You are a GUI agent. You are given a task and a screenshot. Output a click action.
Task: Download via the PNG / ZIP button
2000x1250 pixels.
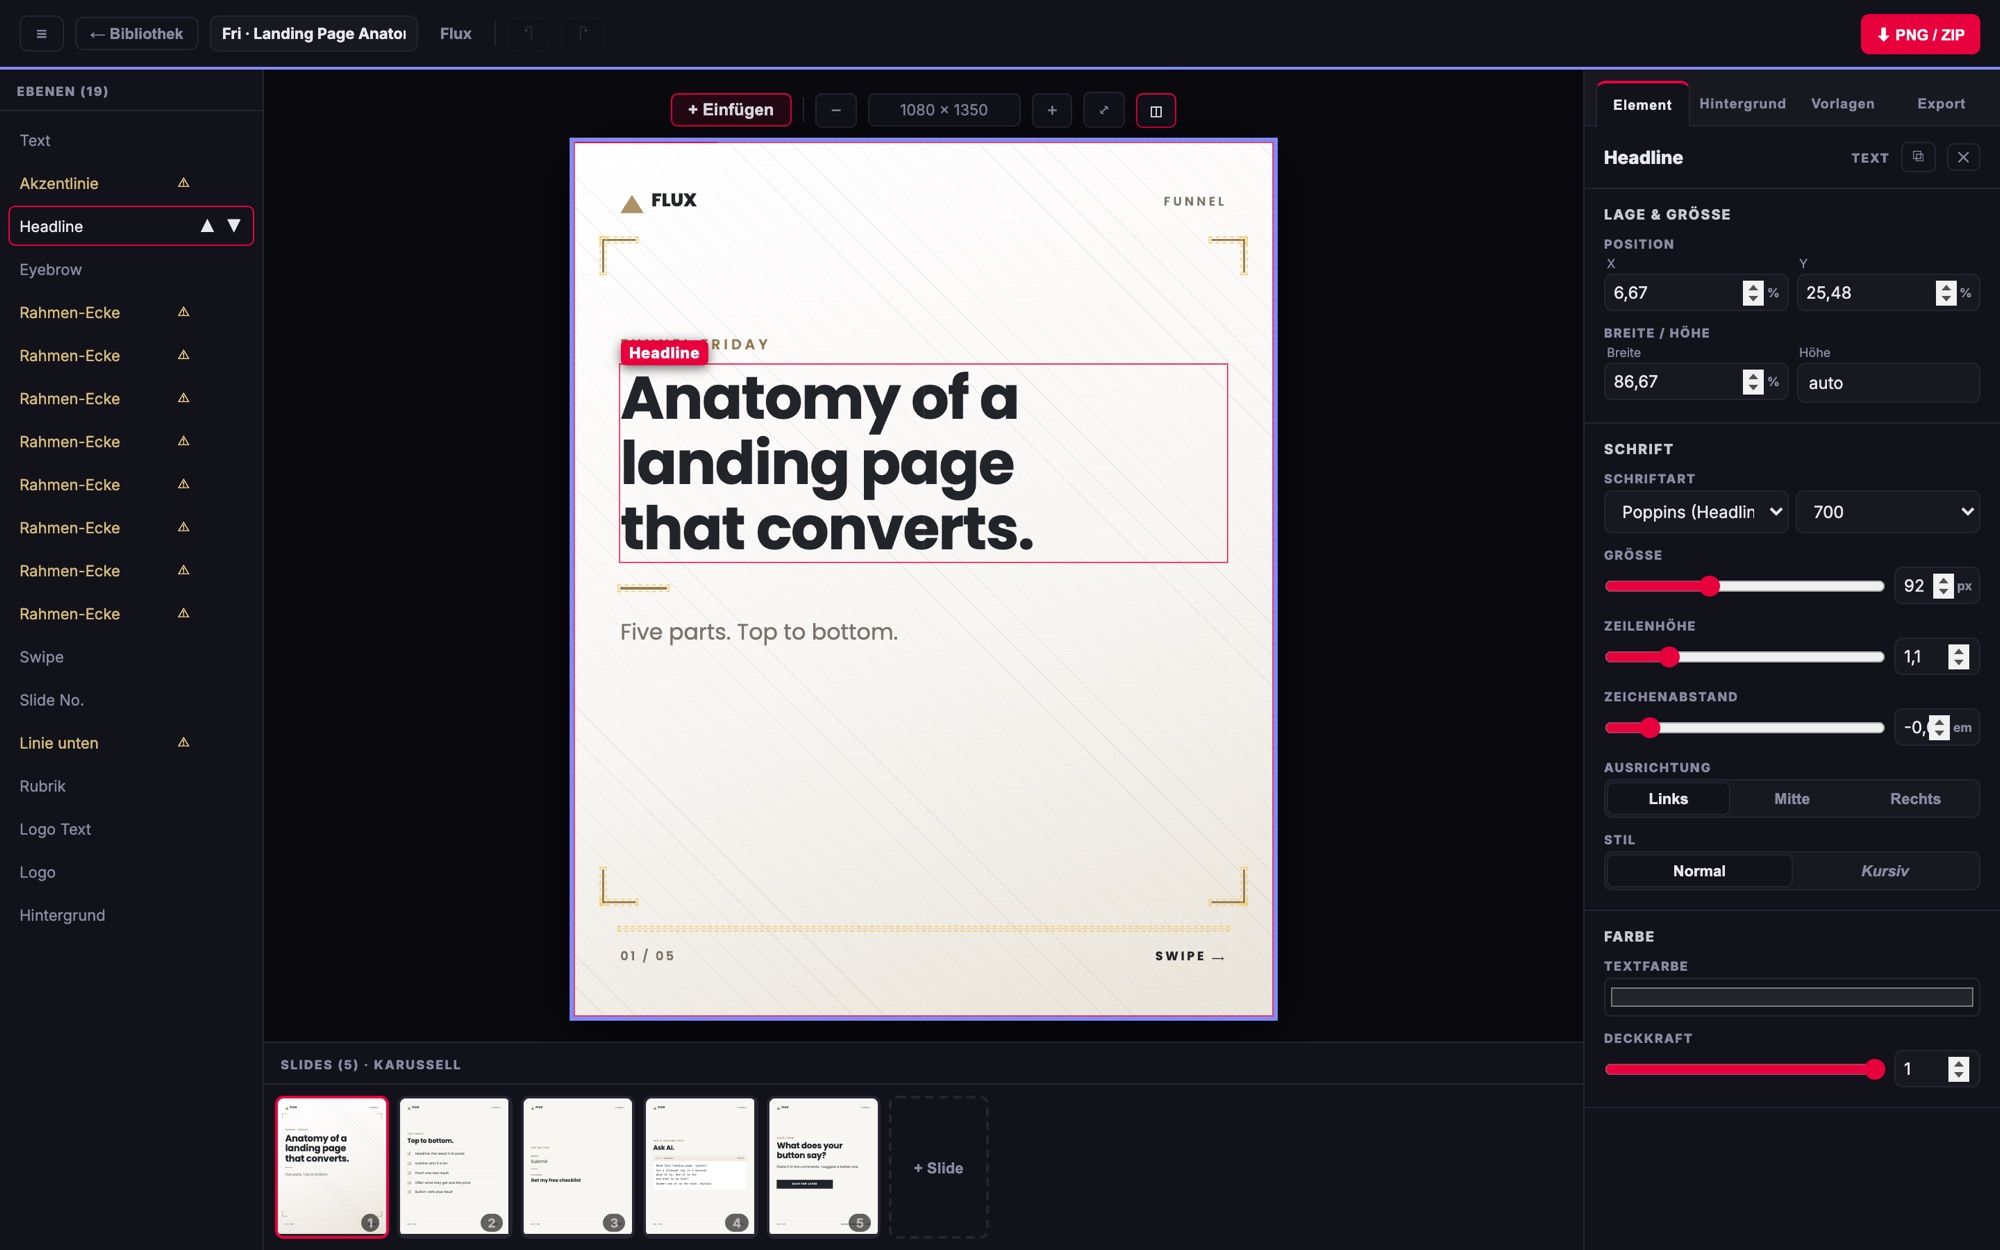tap(1920, 34)
